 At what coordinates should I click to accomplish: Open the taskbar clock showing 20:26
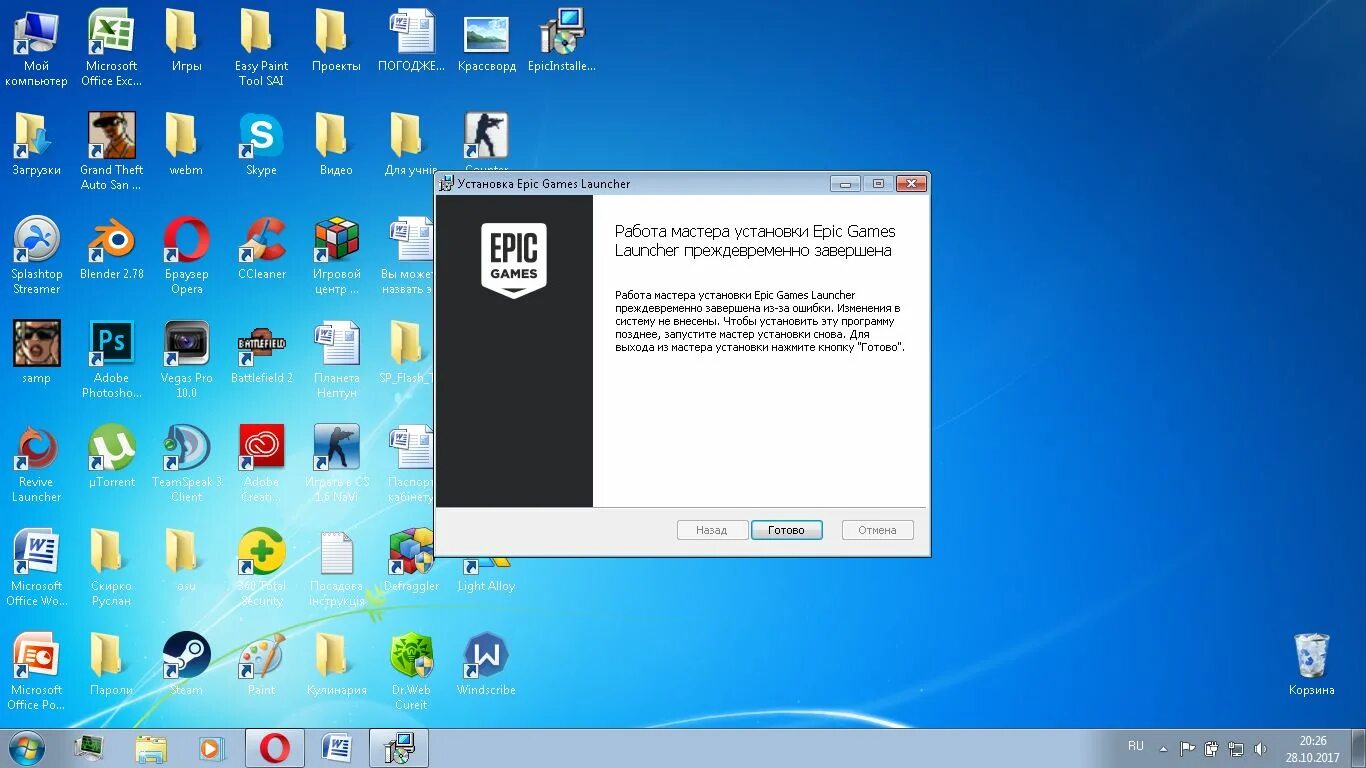point(1312,749)
